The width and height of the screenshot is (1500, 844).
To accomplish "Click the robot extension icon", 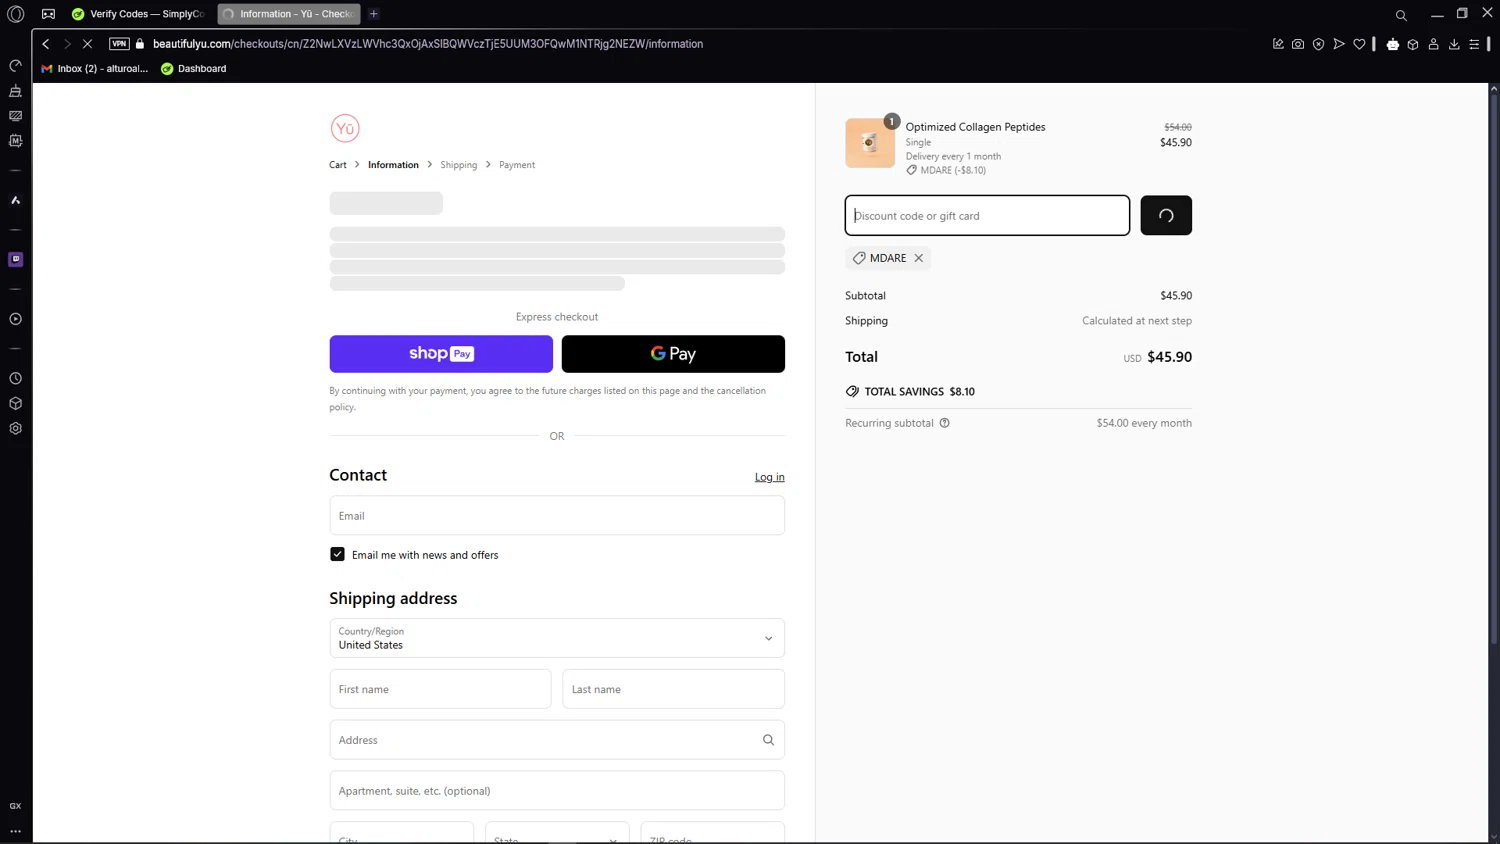I will 1393,44.
